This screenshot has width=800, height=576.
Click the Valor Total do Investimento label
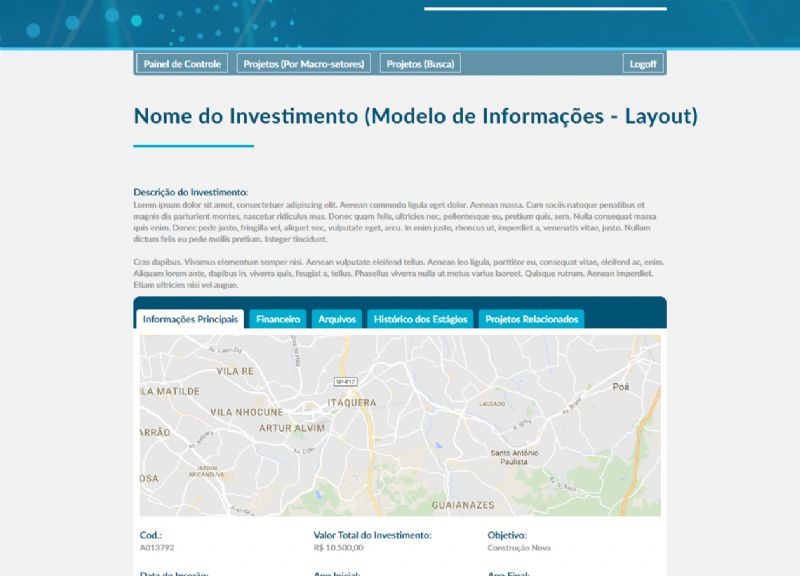372,535
